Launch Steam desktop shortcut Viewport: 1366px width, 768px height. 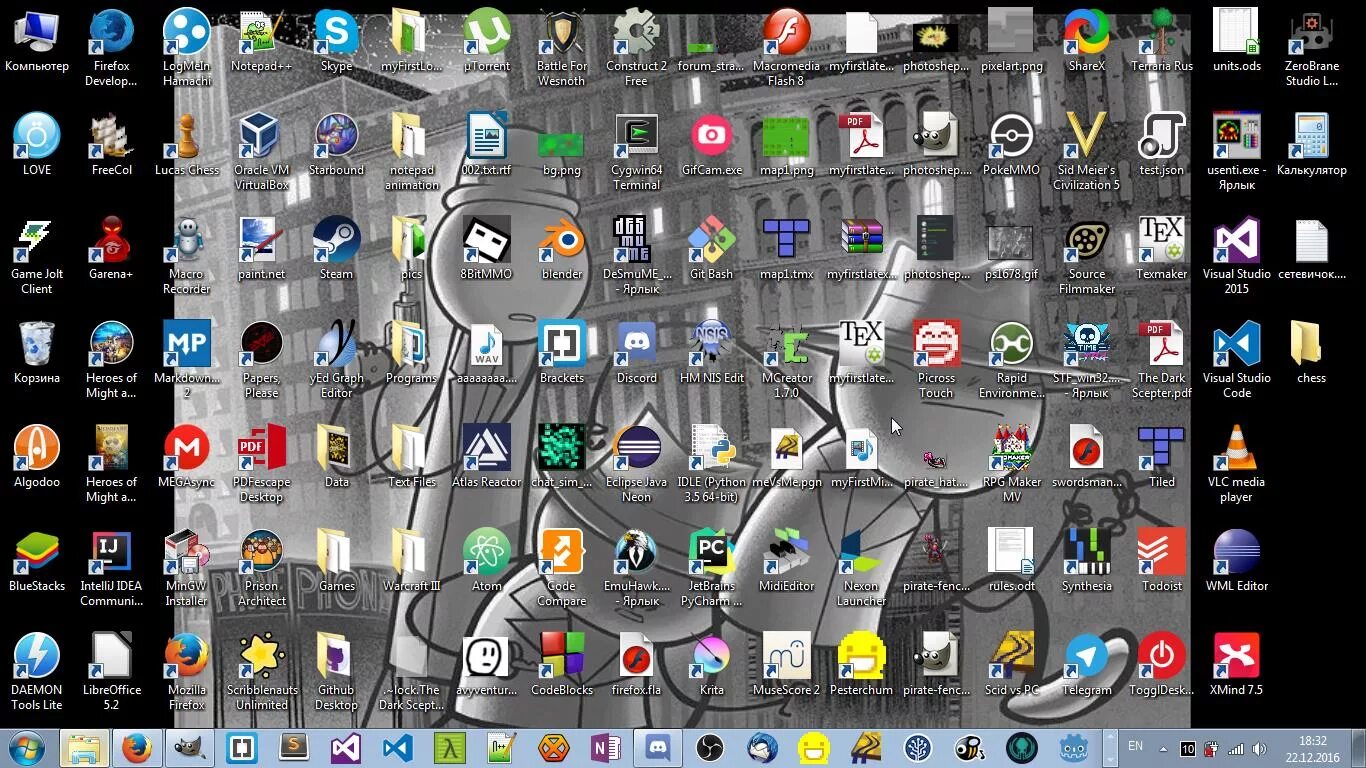point(337,250)
